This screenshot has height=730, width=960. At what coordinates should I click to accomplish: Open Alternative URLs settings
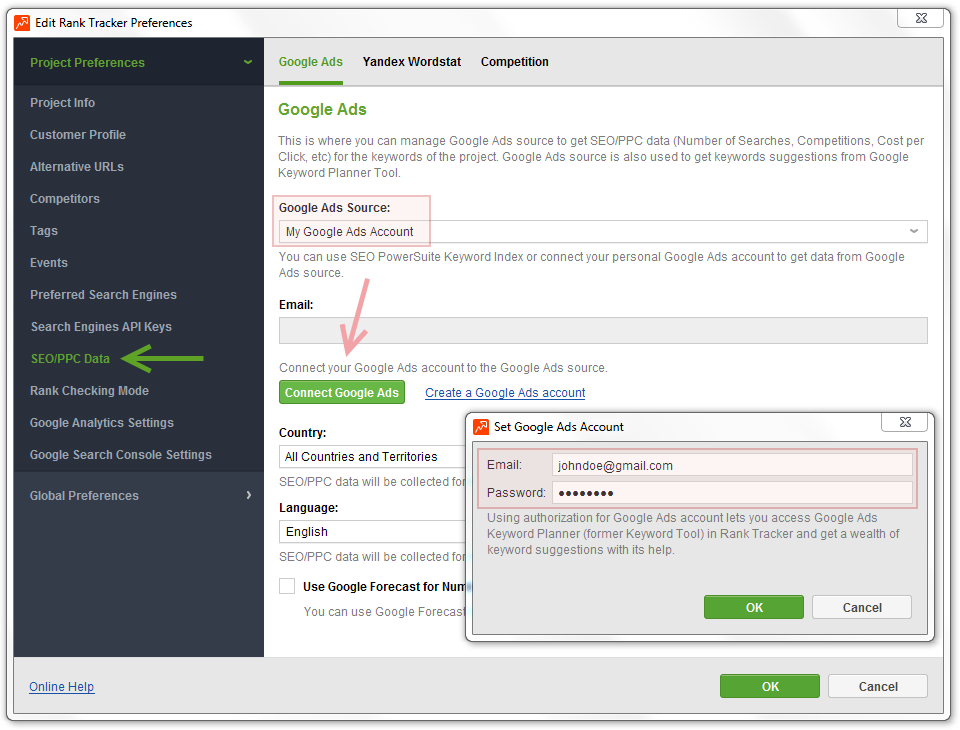coord(77,167)
